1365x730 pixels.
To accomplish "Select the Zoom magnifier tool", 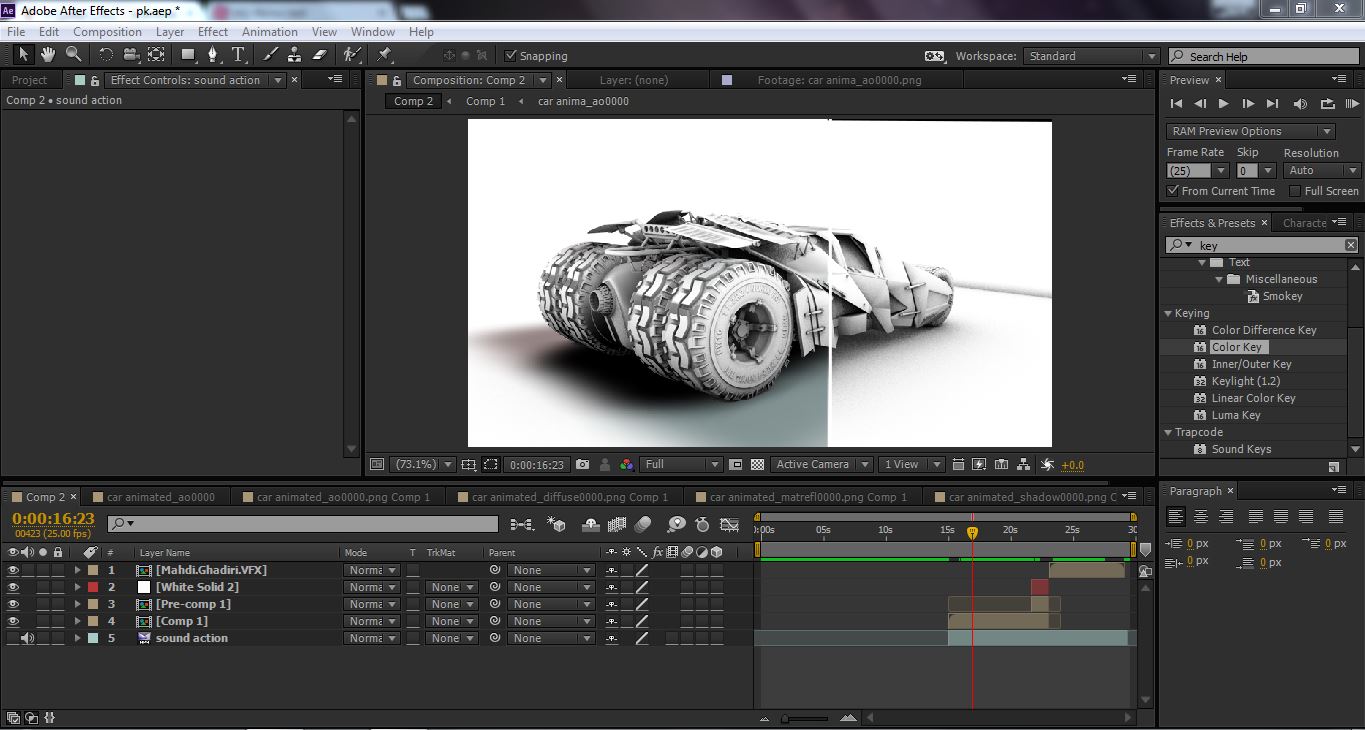I will 74,54.
